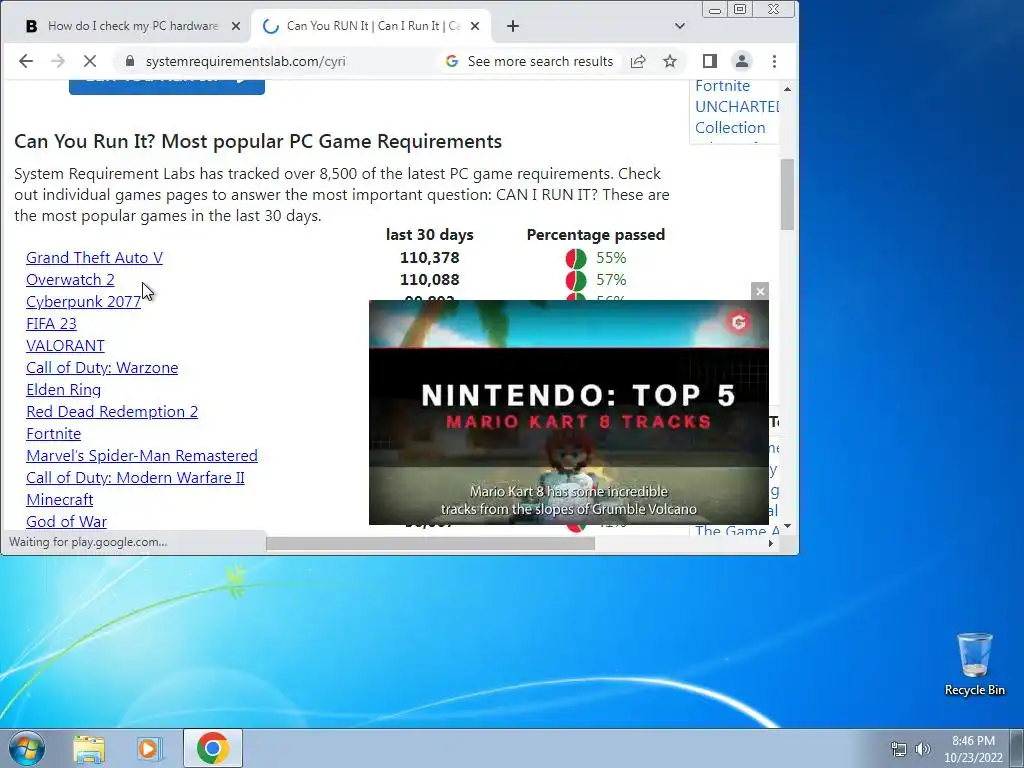This screenshot has height=768, width=1024.
Task: Bookmark this page with the star icon
Action: pos(669,61)
